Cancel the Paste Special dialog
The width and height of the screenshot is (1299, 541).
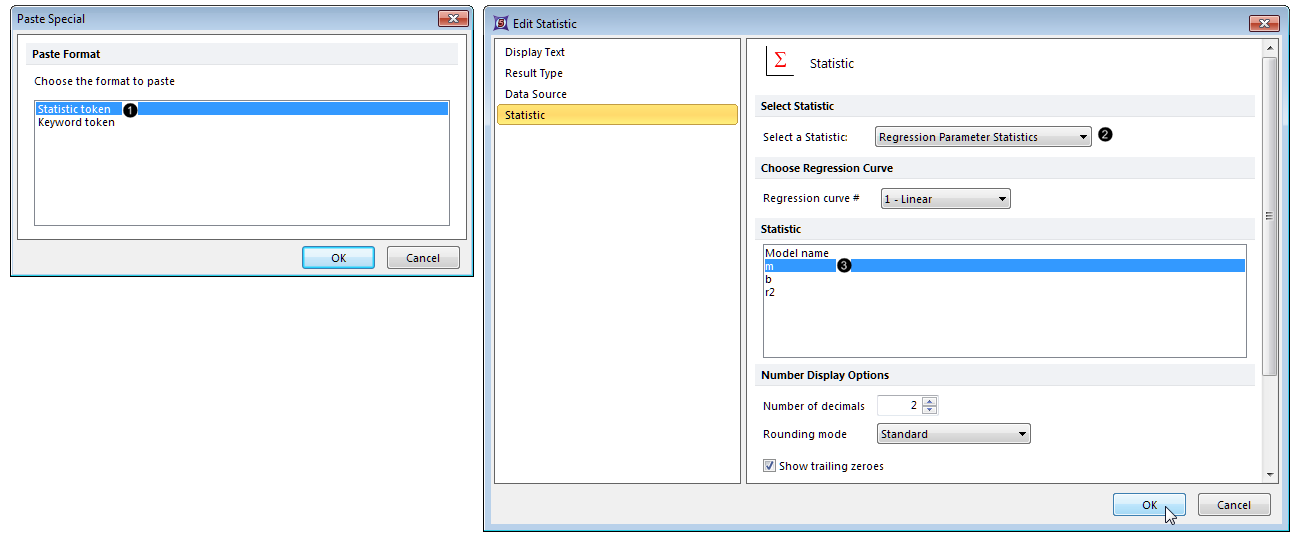point(423,258)
